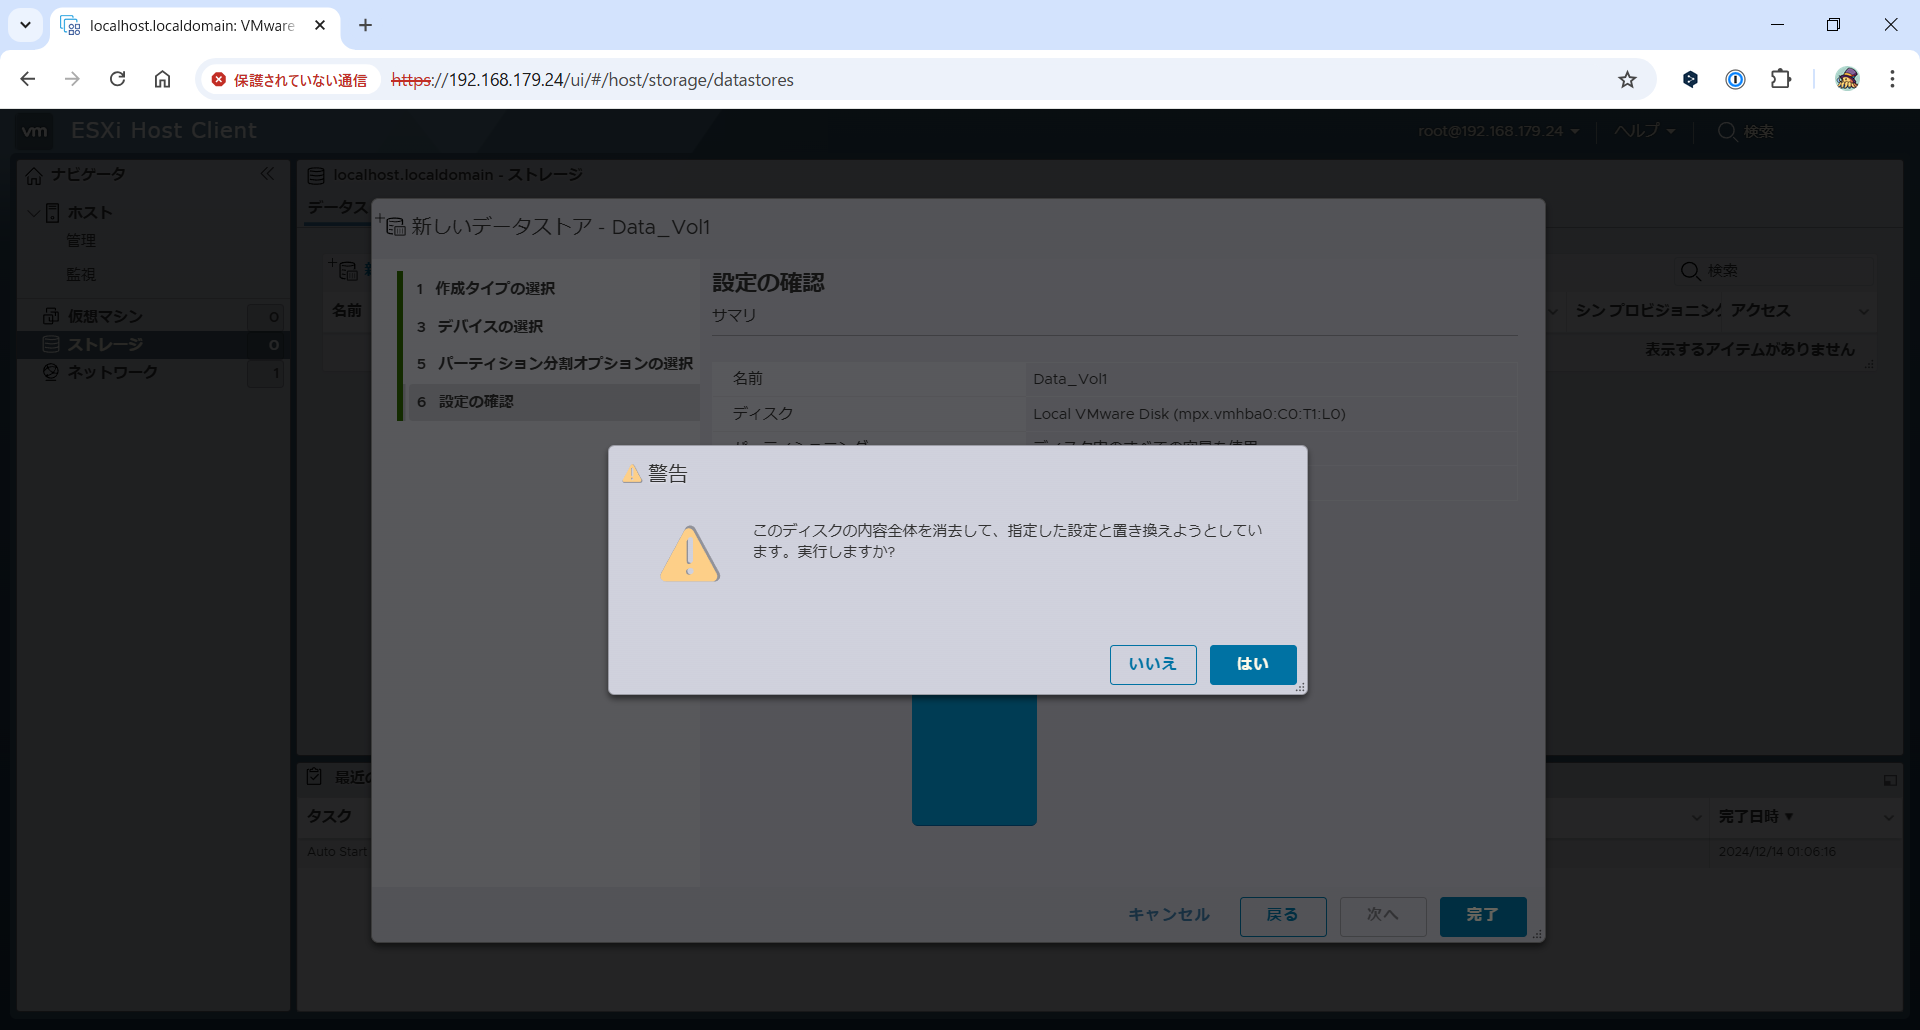Click the ネットワーク globe icon
Image resolution: width=1920 pixels, height=1030 pixels.
[51, 372]
